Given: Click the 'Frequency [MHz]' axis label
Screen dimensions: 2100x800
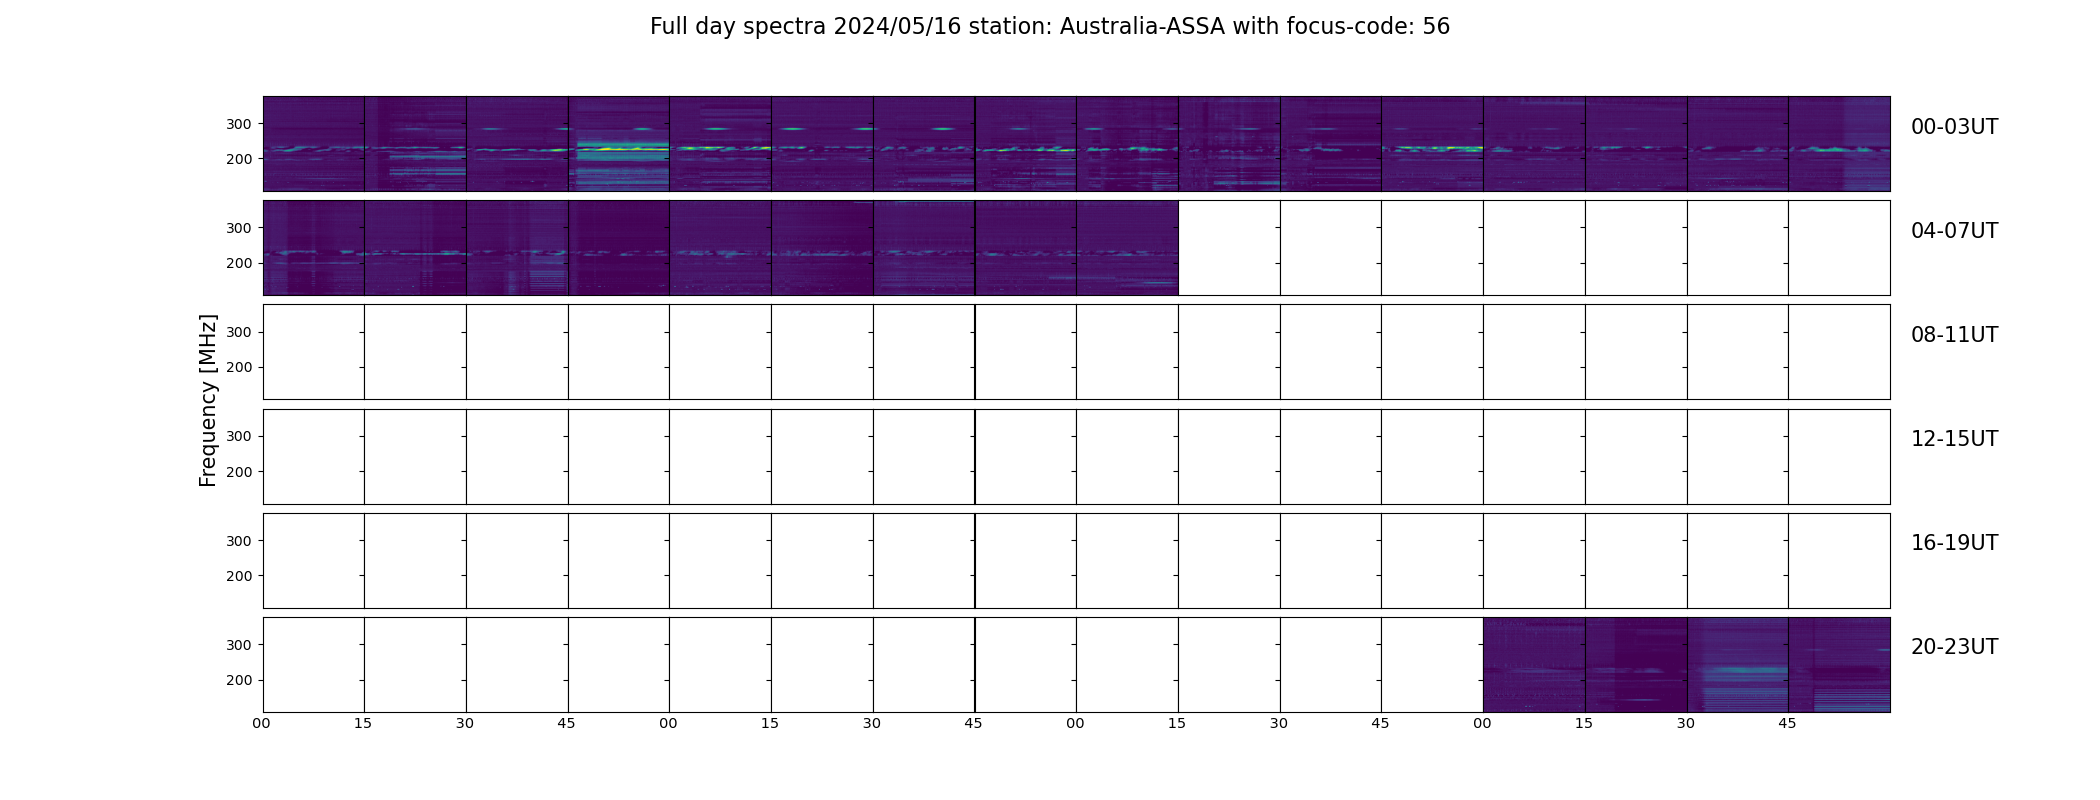Looking at the screenshot, I should pyautogui.click(x=208, y=400).
